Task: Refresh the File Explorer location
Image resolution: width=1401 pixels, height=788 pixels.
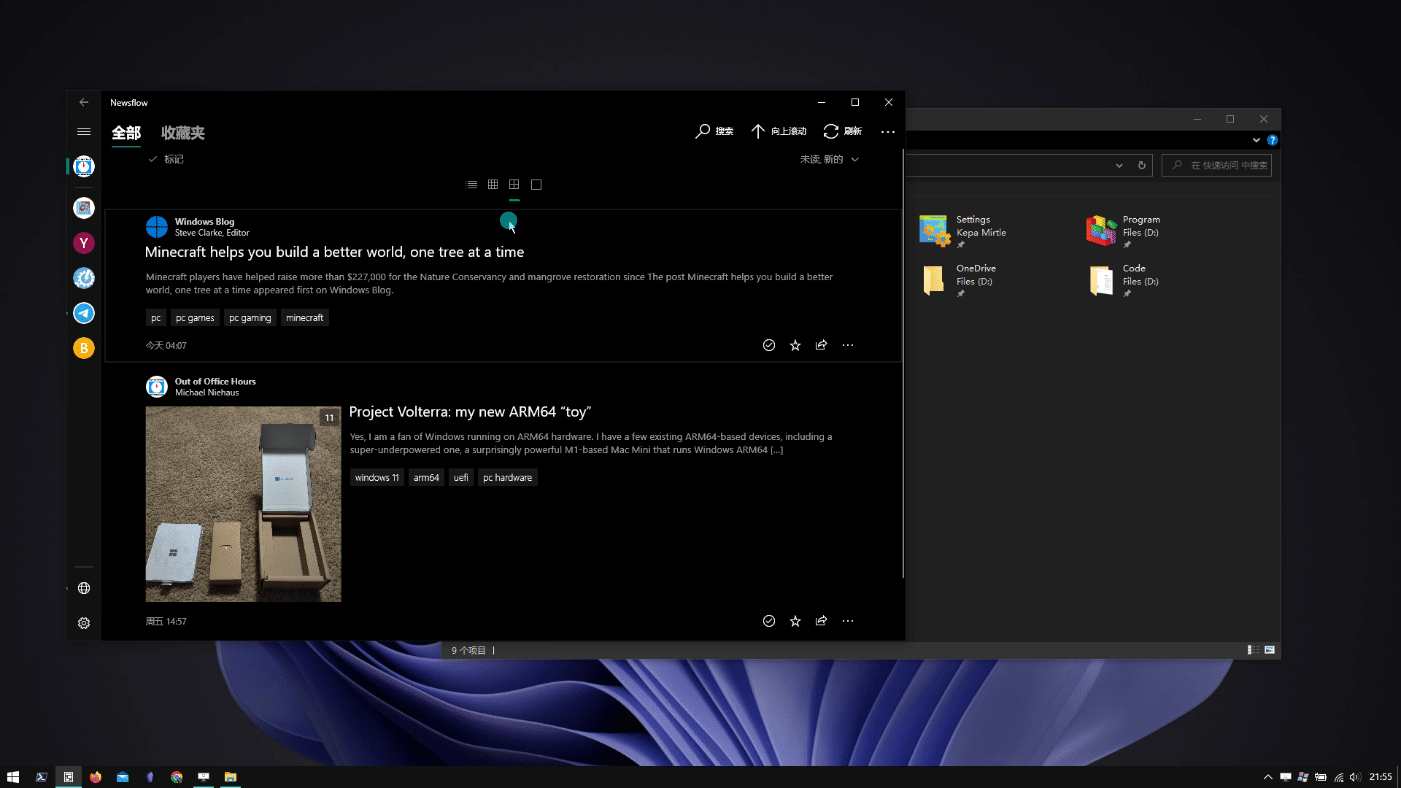Action: pyautogui.click(x=1142, y=165)
